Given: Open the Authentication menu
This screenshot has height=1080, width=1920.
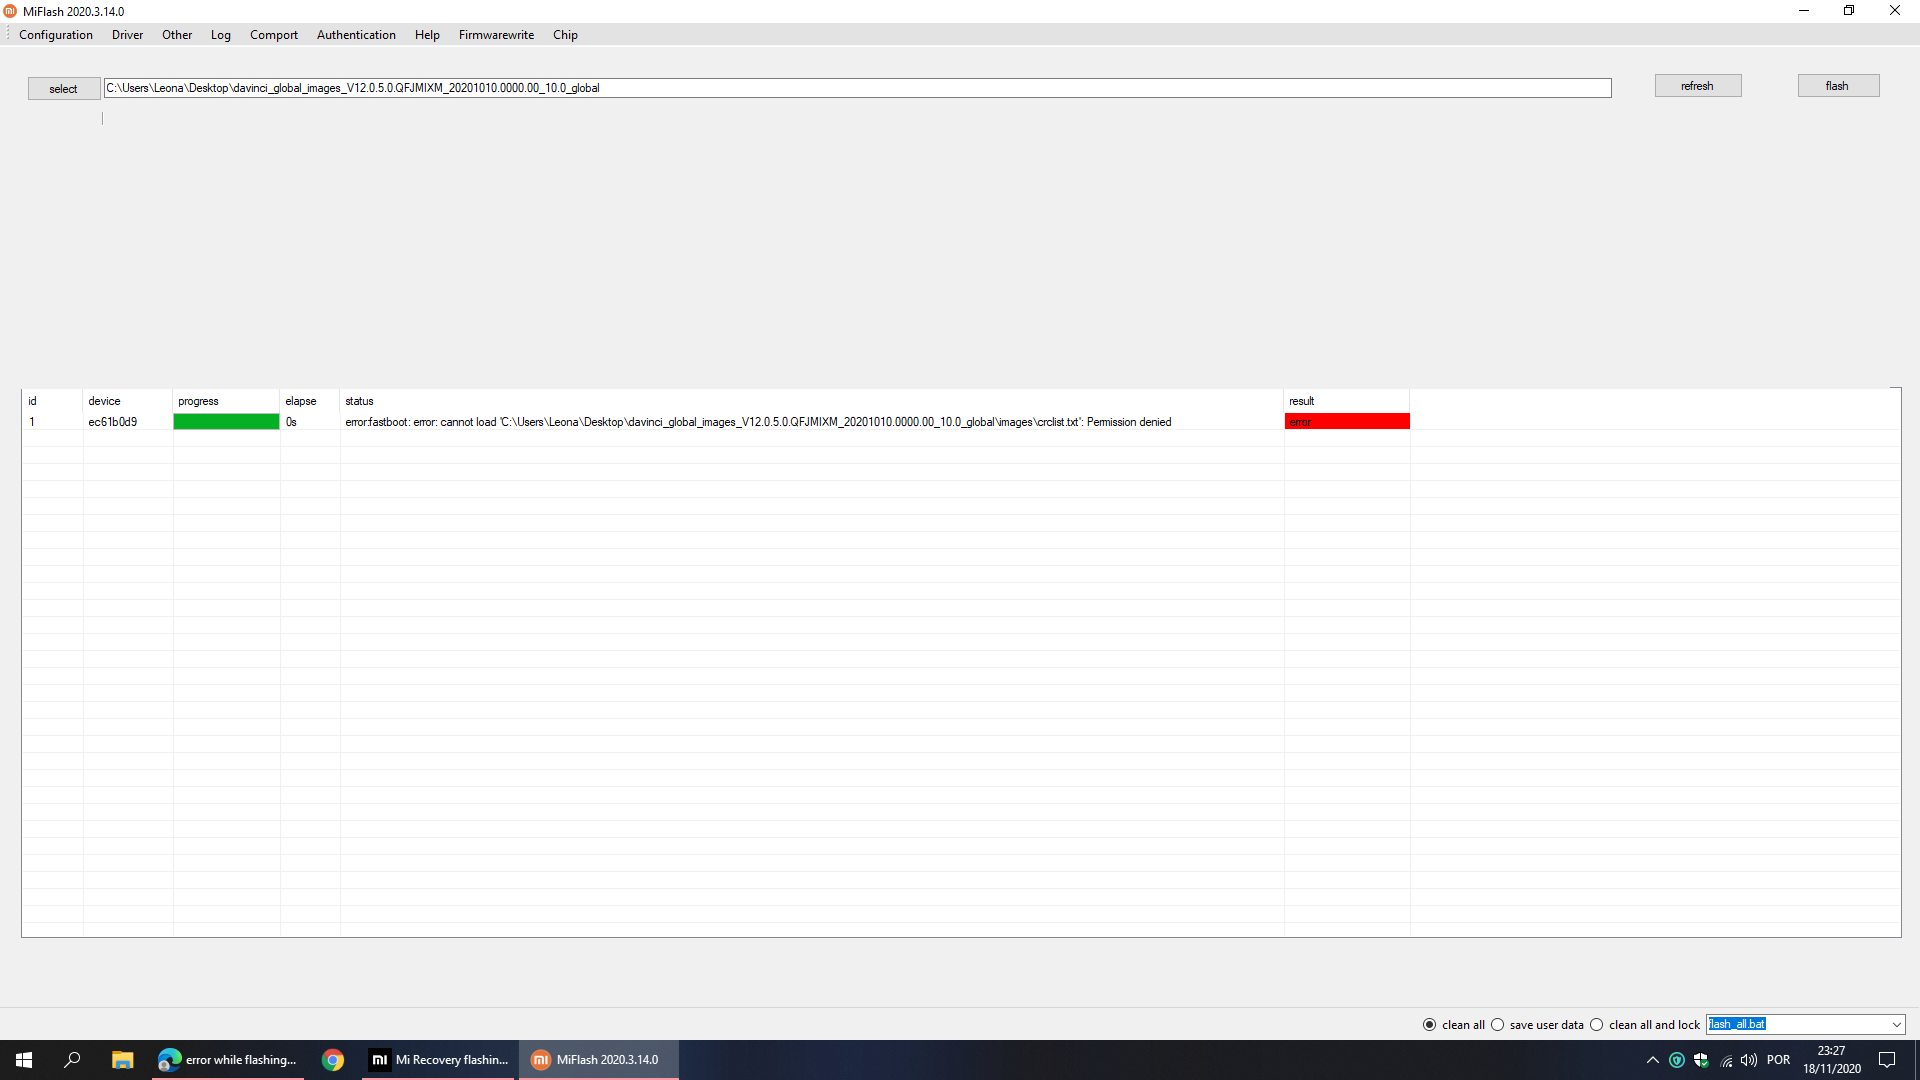Looking at the screenshot, I should [x=356, y=35].
